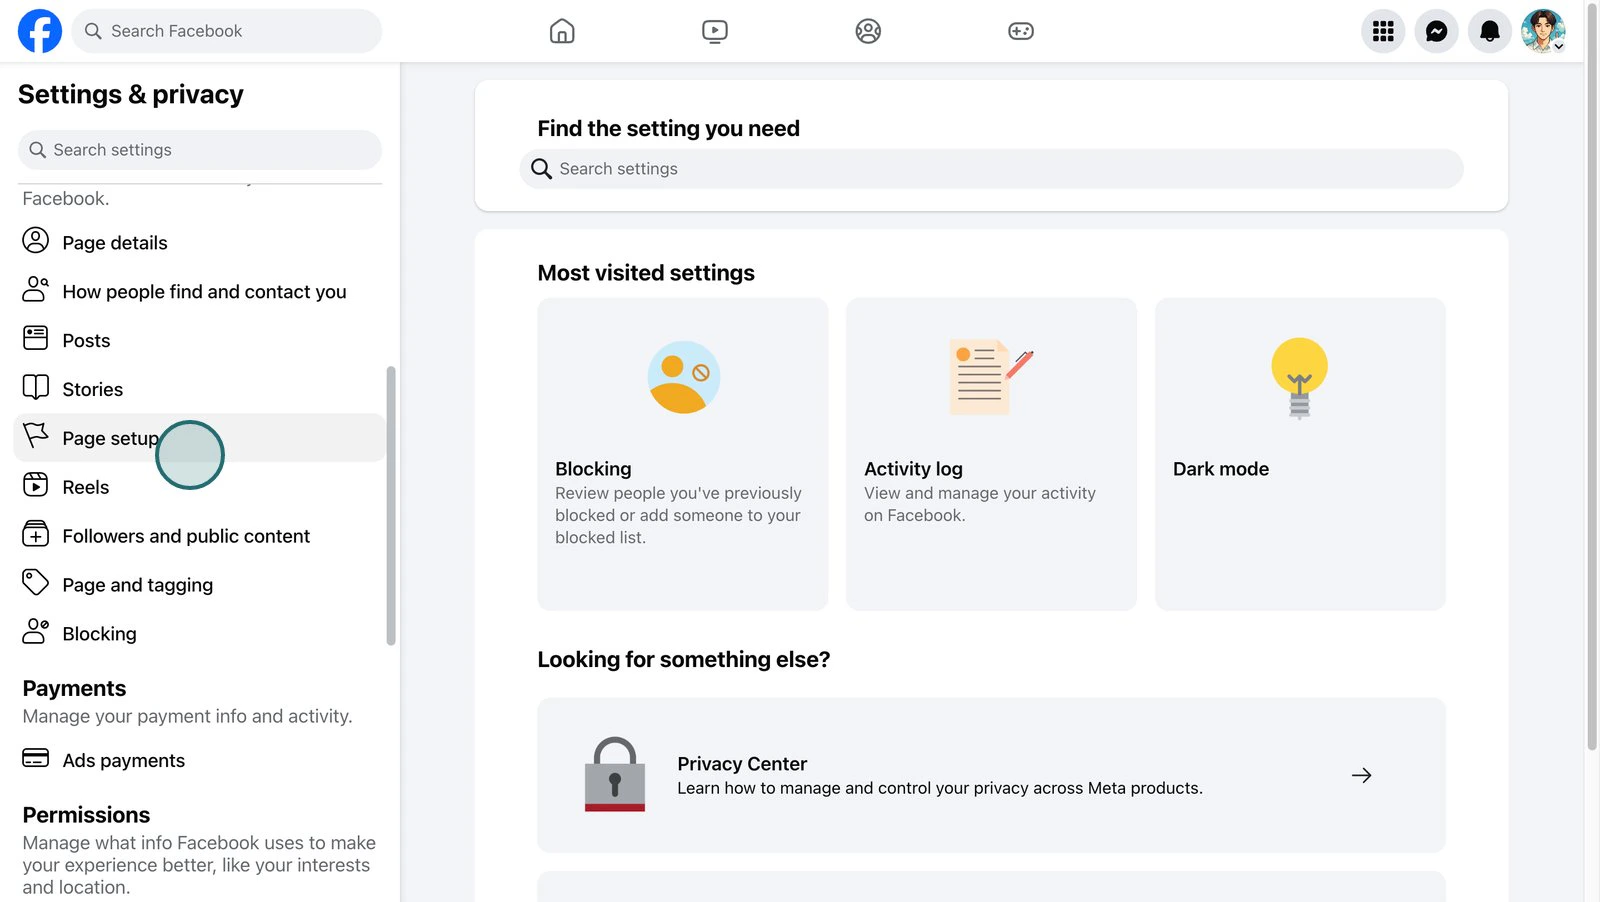This screenshot has width=1600, height=902.
Task: Click the Search Facebook field
Action: [227, 31]
